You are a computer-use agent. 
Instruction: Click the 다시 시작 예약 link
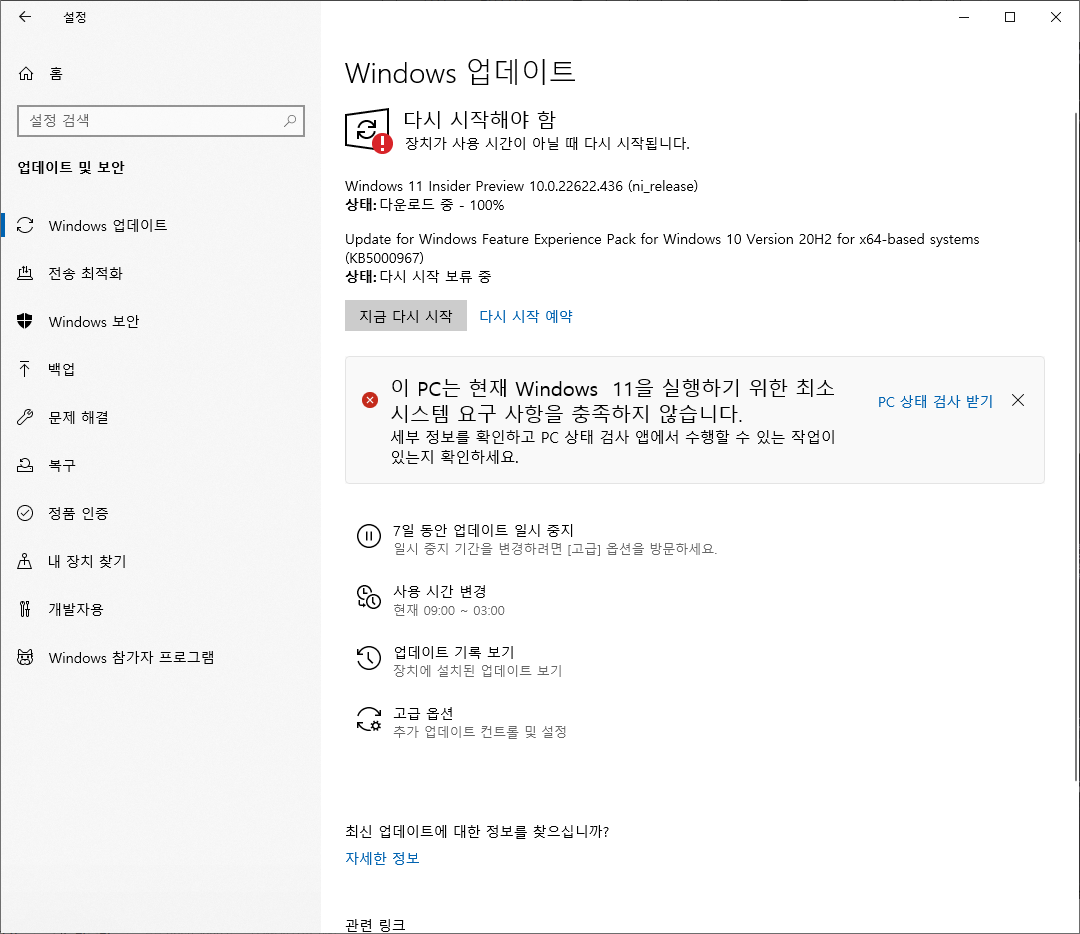click(x=526, y=316)
